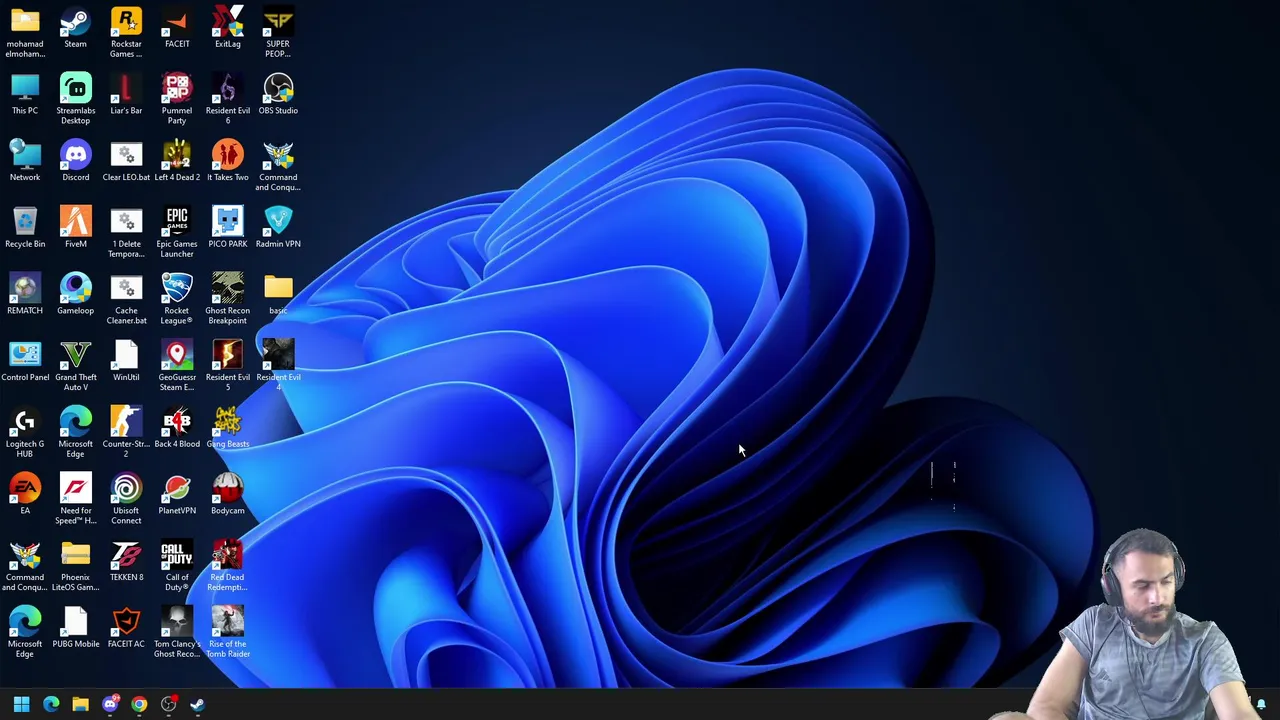The image size is (1280, 720).
Task: Select Rise of the Tomb Raider icon
Action: [x=227, y=633]
